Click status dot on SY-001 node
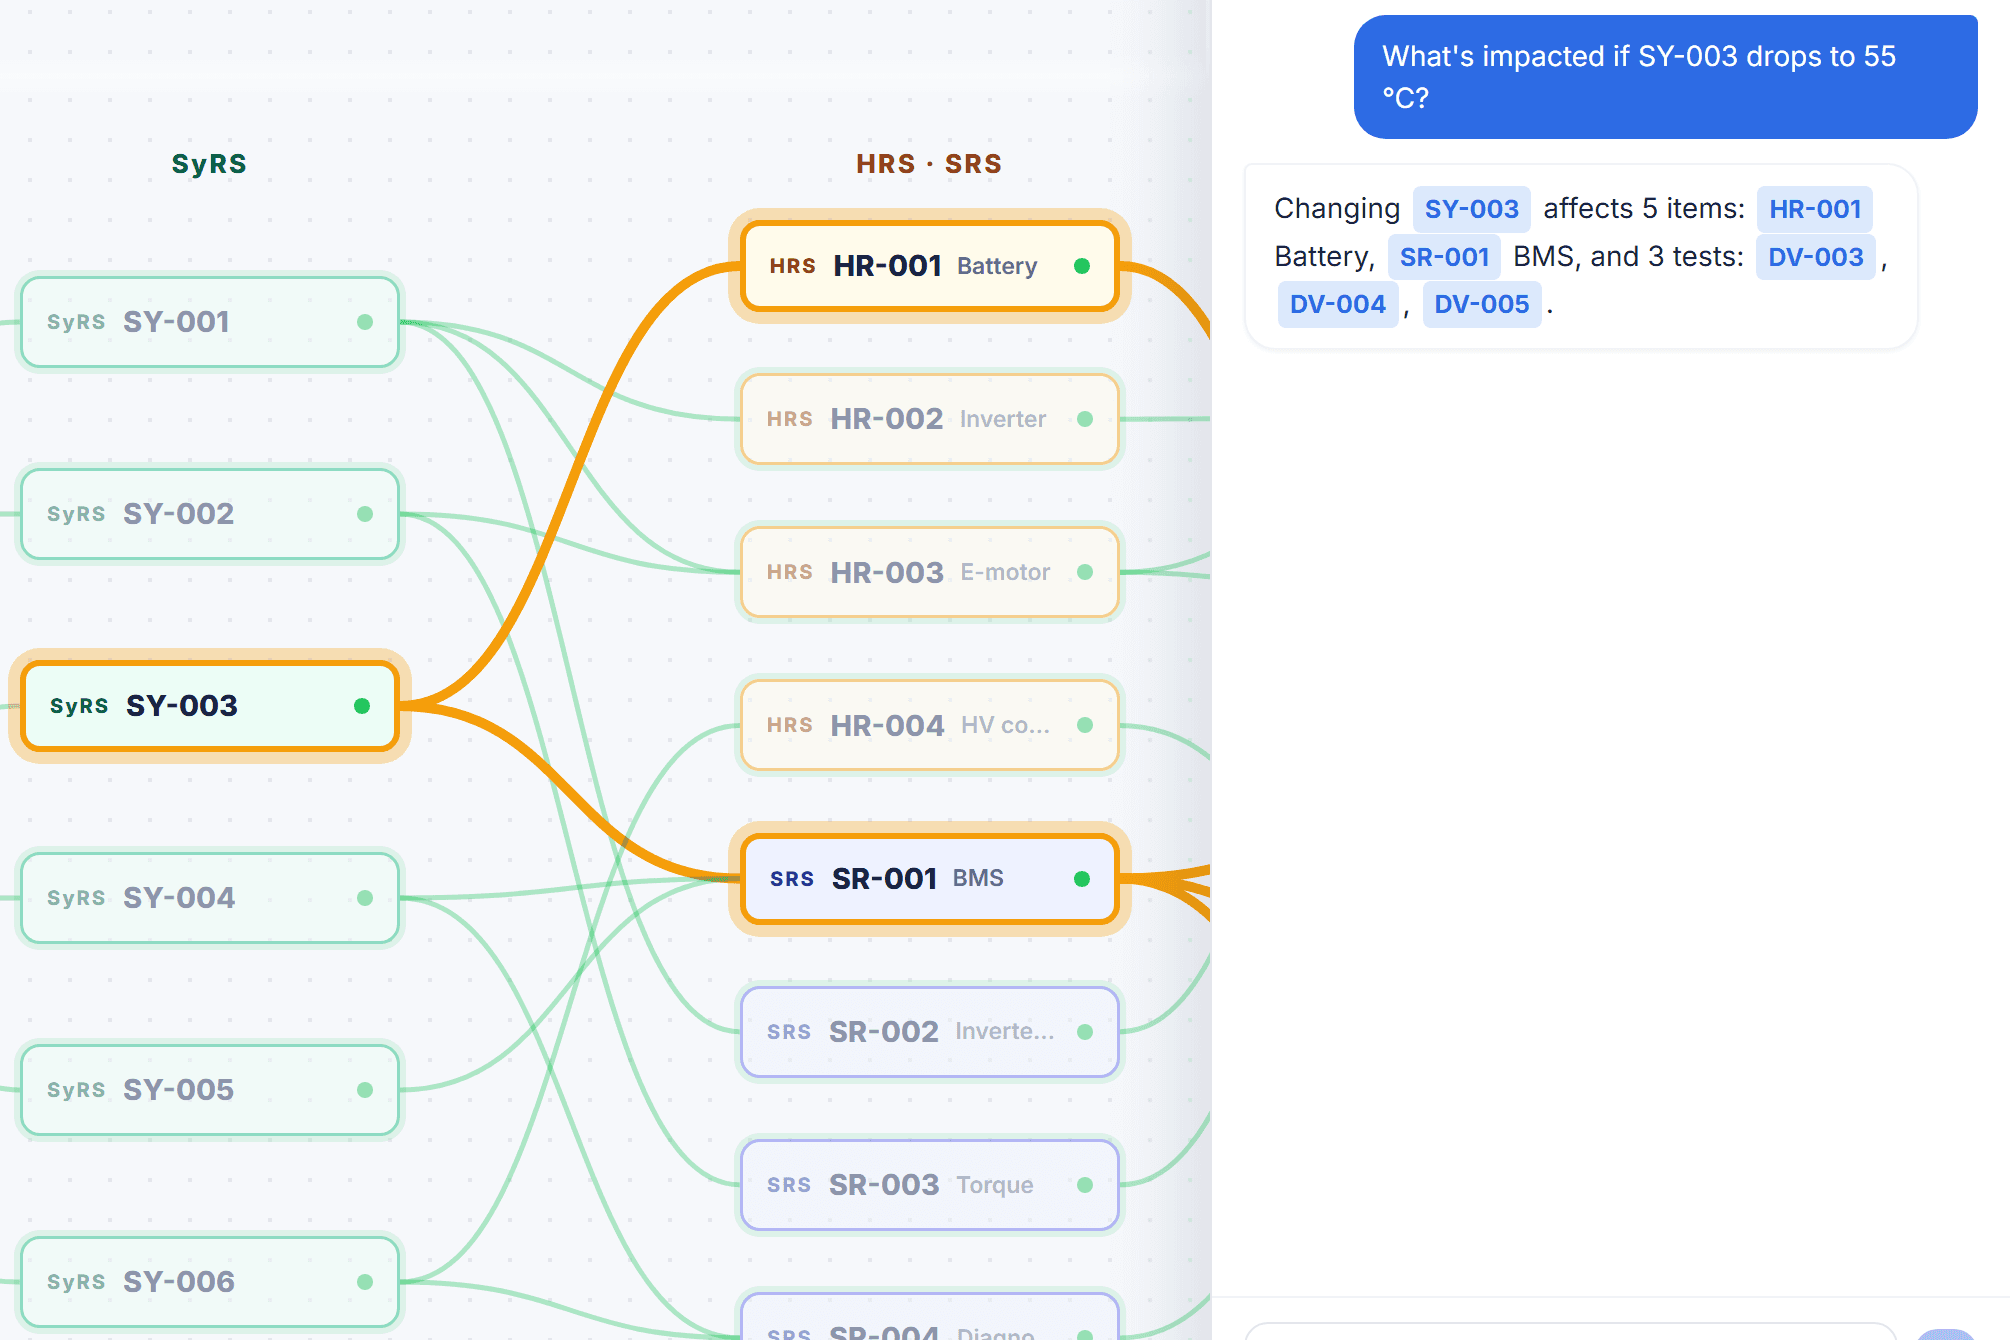 pos(365,322)
